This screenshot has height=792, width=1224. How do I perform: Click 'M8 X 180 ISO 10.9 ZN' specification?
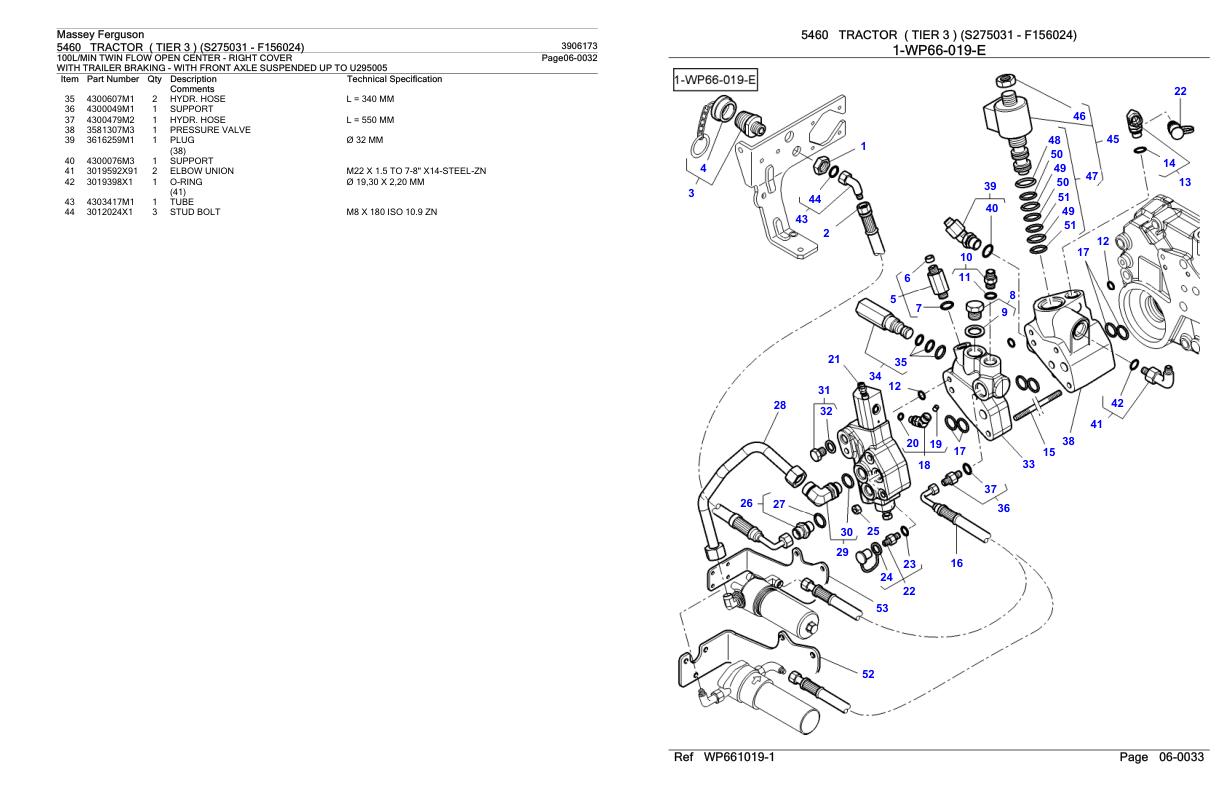pyautogui.click(x=391, y=213)
